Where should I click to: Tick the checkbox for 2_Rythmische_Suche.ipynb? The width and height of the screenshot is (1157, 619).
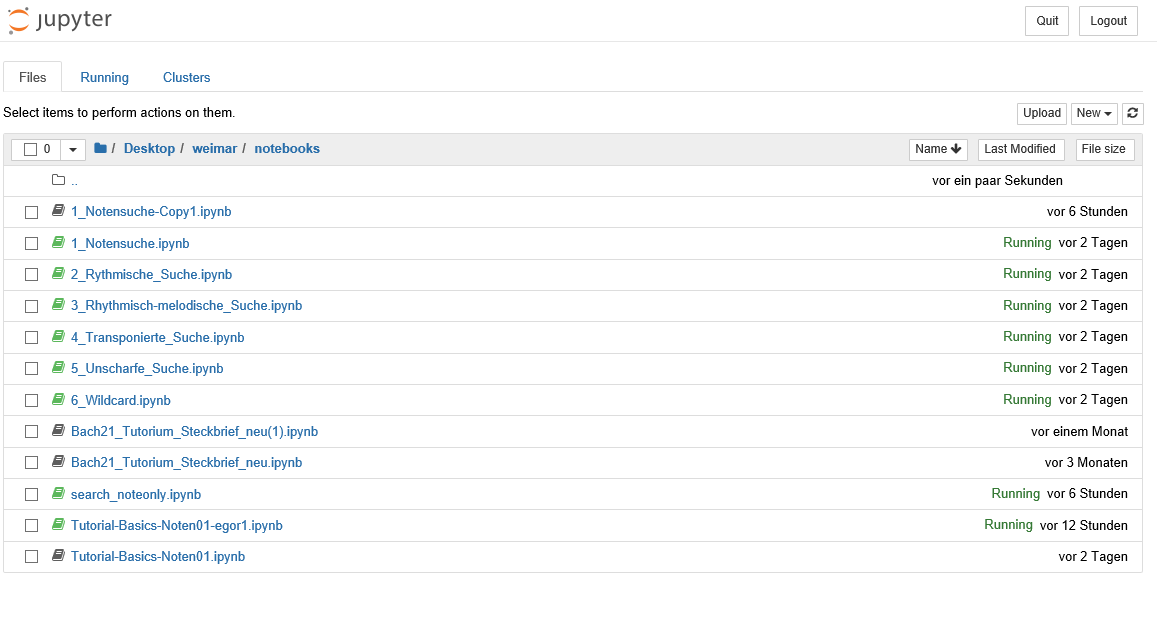tap(31, 274)
